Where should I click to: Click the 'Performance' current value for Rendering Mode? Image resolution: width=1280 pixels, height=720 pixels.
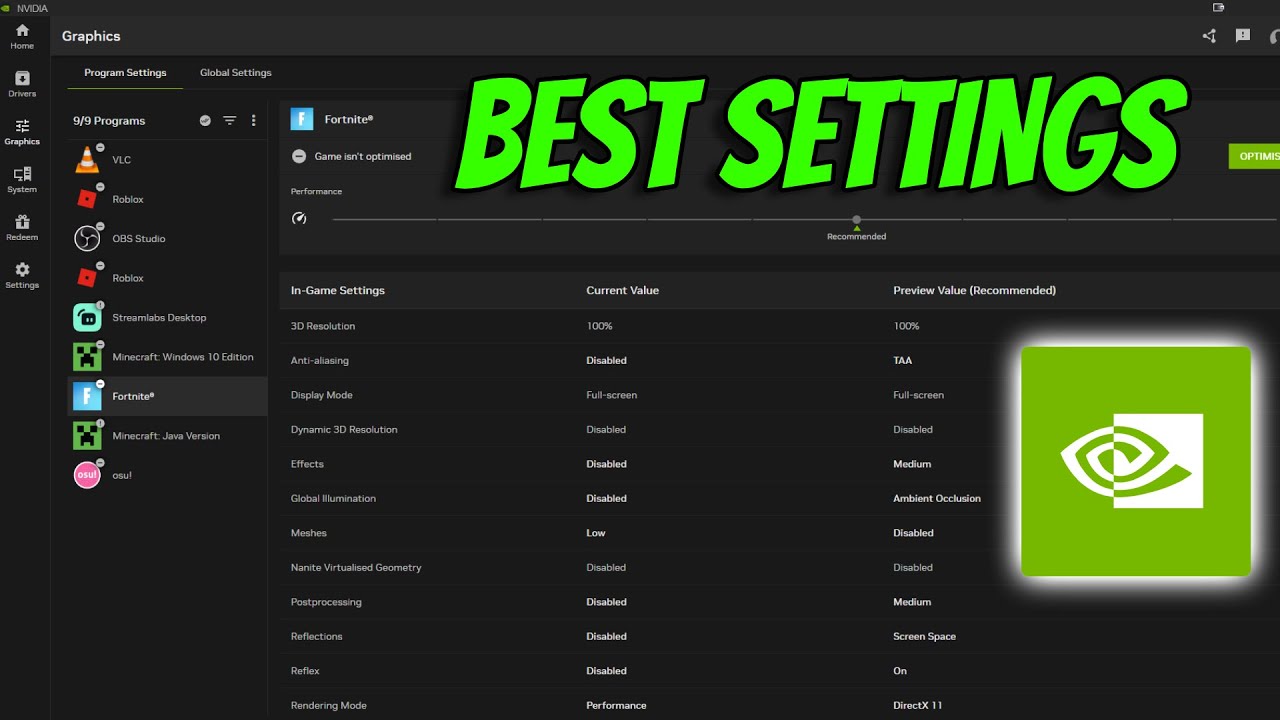616,705
